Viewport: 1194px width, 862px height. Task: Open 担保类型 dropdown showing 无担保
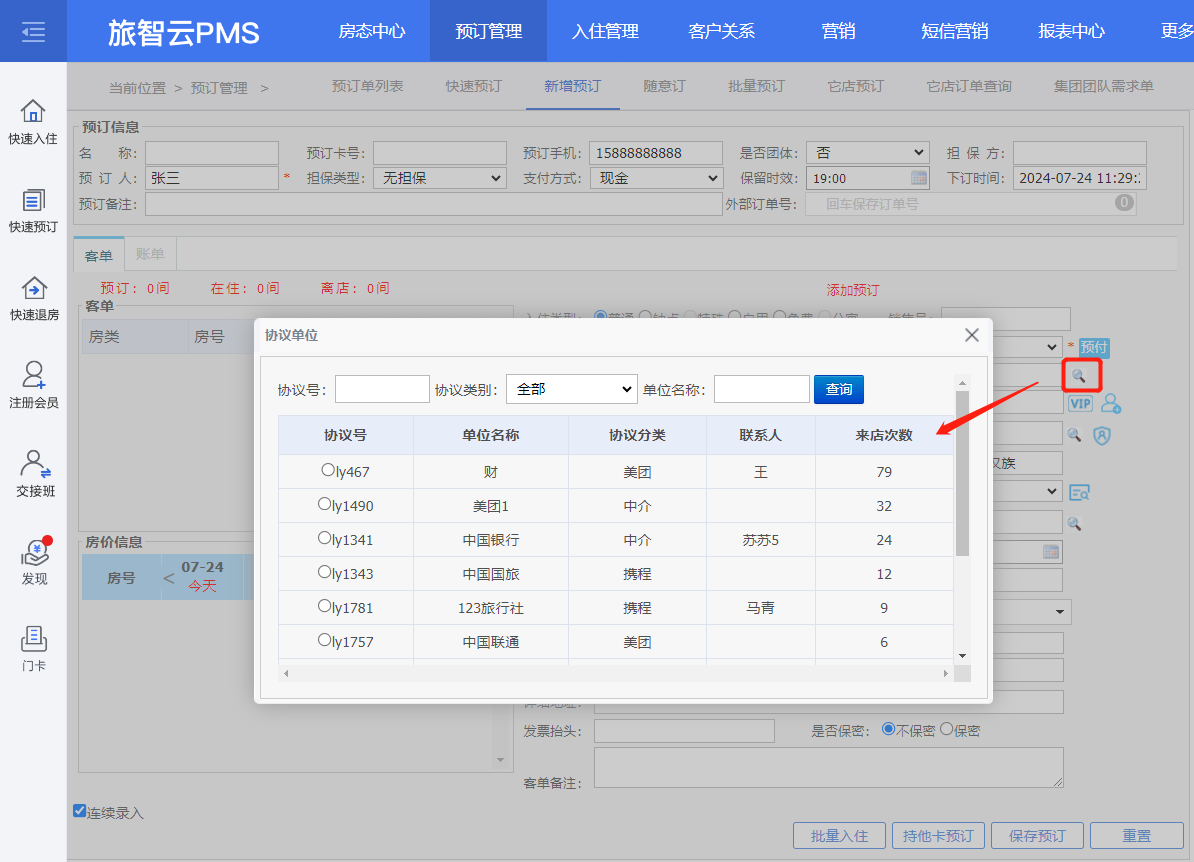tap(440, 178)
